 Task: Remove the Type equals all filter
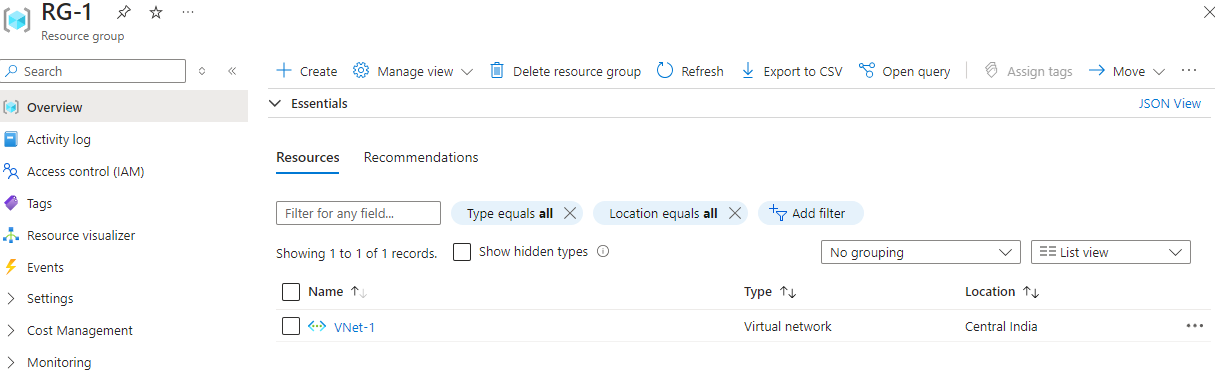pyautogui.click(x=570, y=213)
